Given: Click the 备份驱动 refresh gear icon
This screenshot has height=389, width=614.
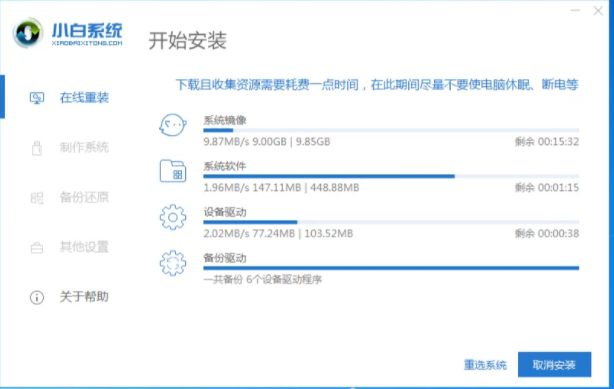Looking at the screenshot, I should point(173,263).
